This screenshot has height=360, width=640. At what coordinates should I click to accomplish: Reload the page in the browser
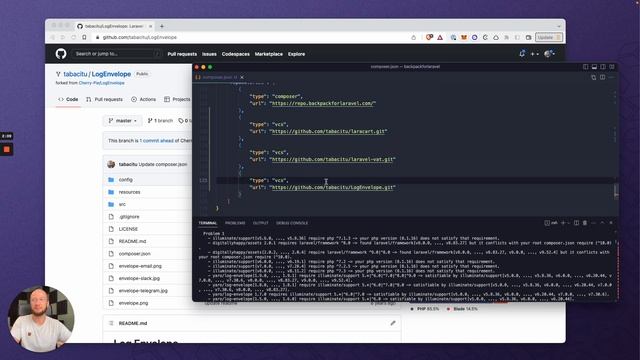pyautogui.click(x=73, y=37)
